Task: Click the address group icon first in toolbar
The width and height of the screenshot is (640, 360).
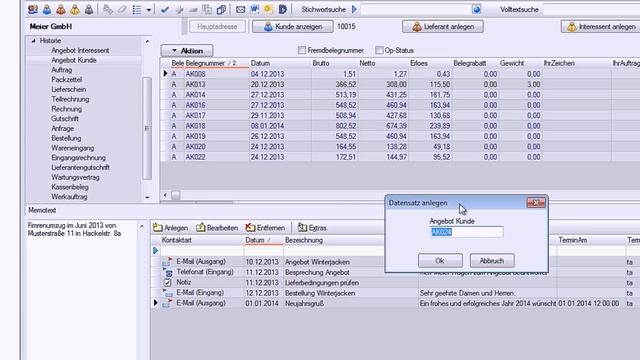Action: [33, 9]
